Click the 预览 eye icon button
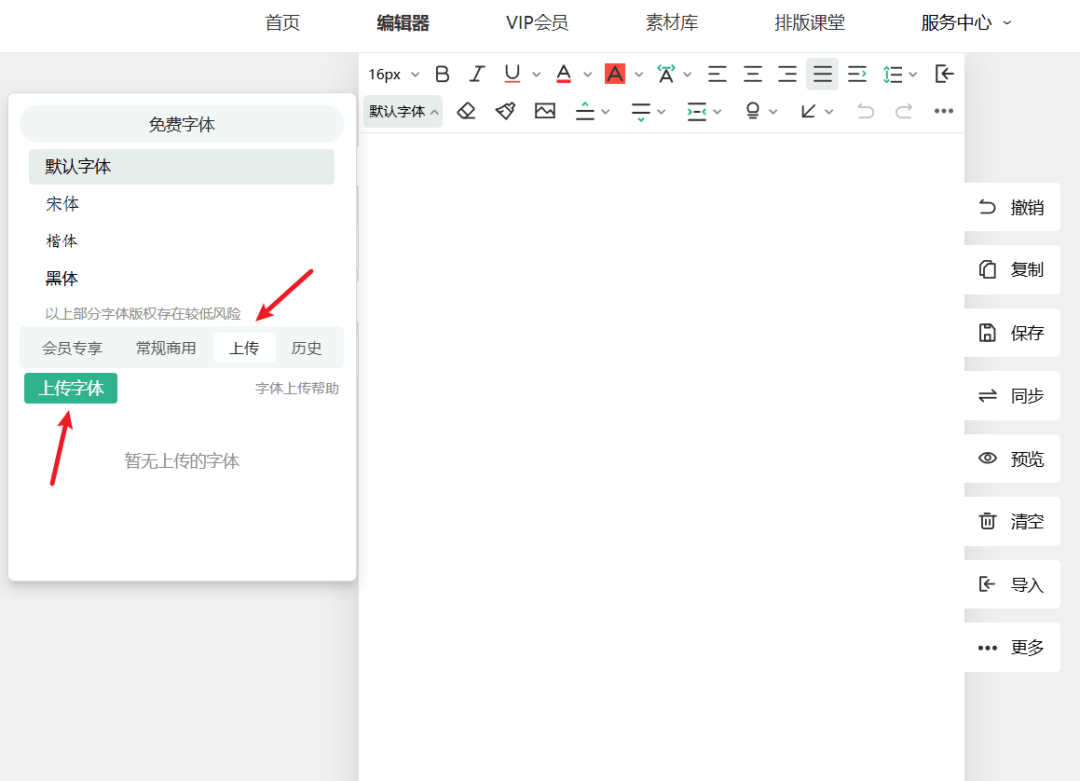This screenshot has height=781, width=1080. point(1012,459)
